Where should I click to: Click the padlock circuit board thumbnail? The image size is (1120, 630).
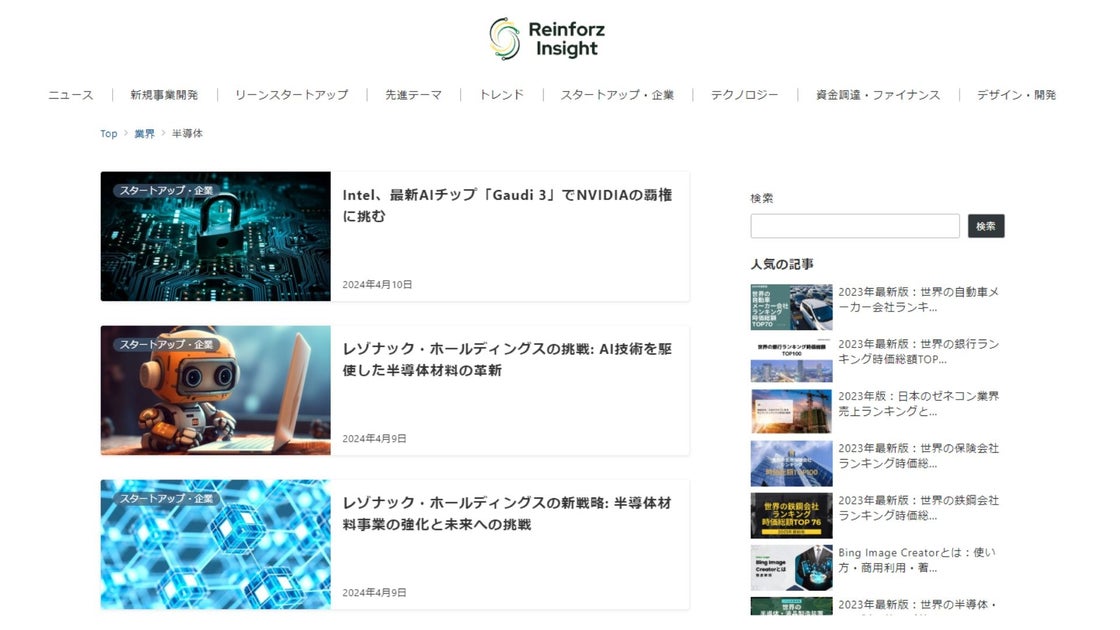[216, 236]
